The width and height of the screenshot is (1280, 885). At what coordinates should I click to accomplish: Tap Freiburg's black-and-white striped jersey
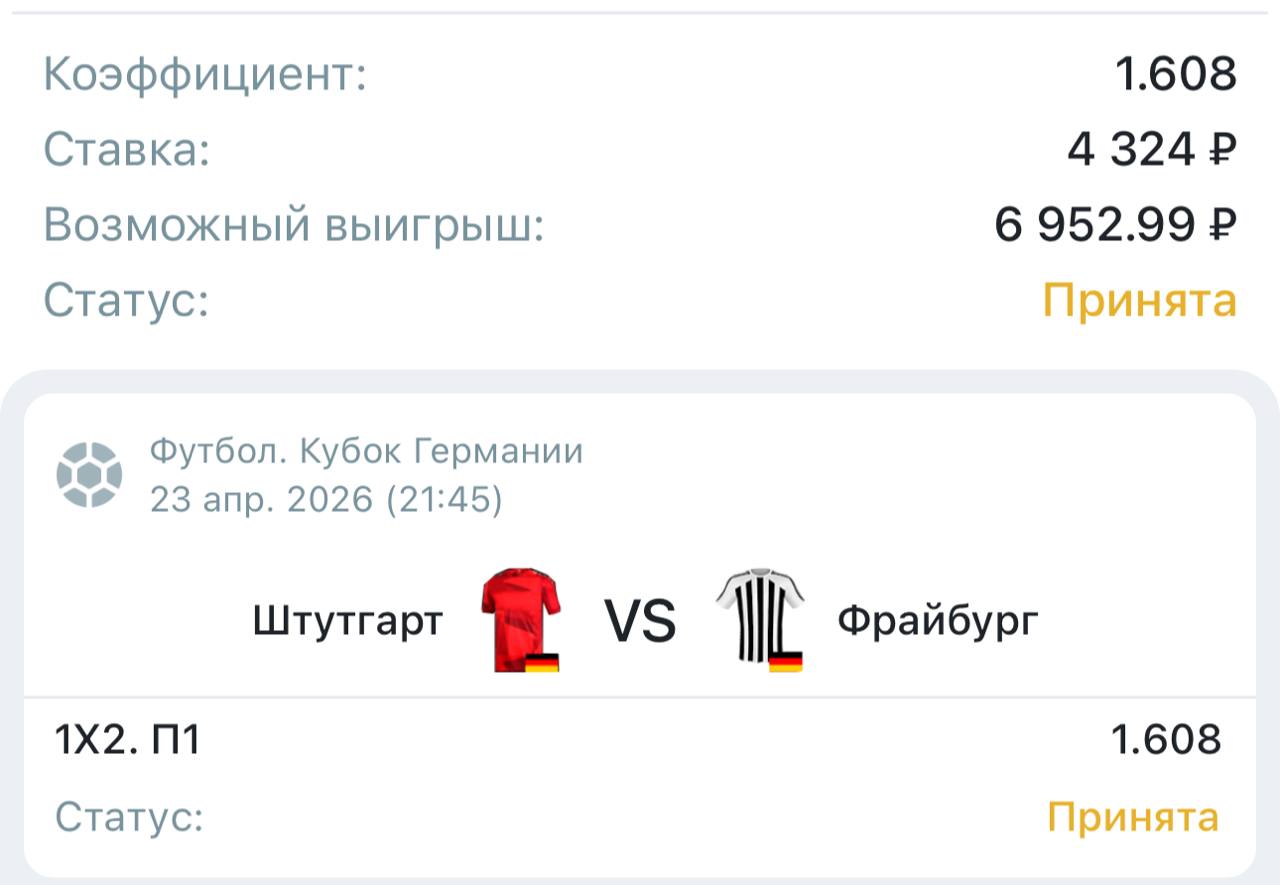[759, 615]
